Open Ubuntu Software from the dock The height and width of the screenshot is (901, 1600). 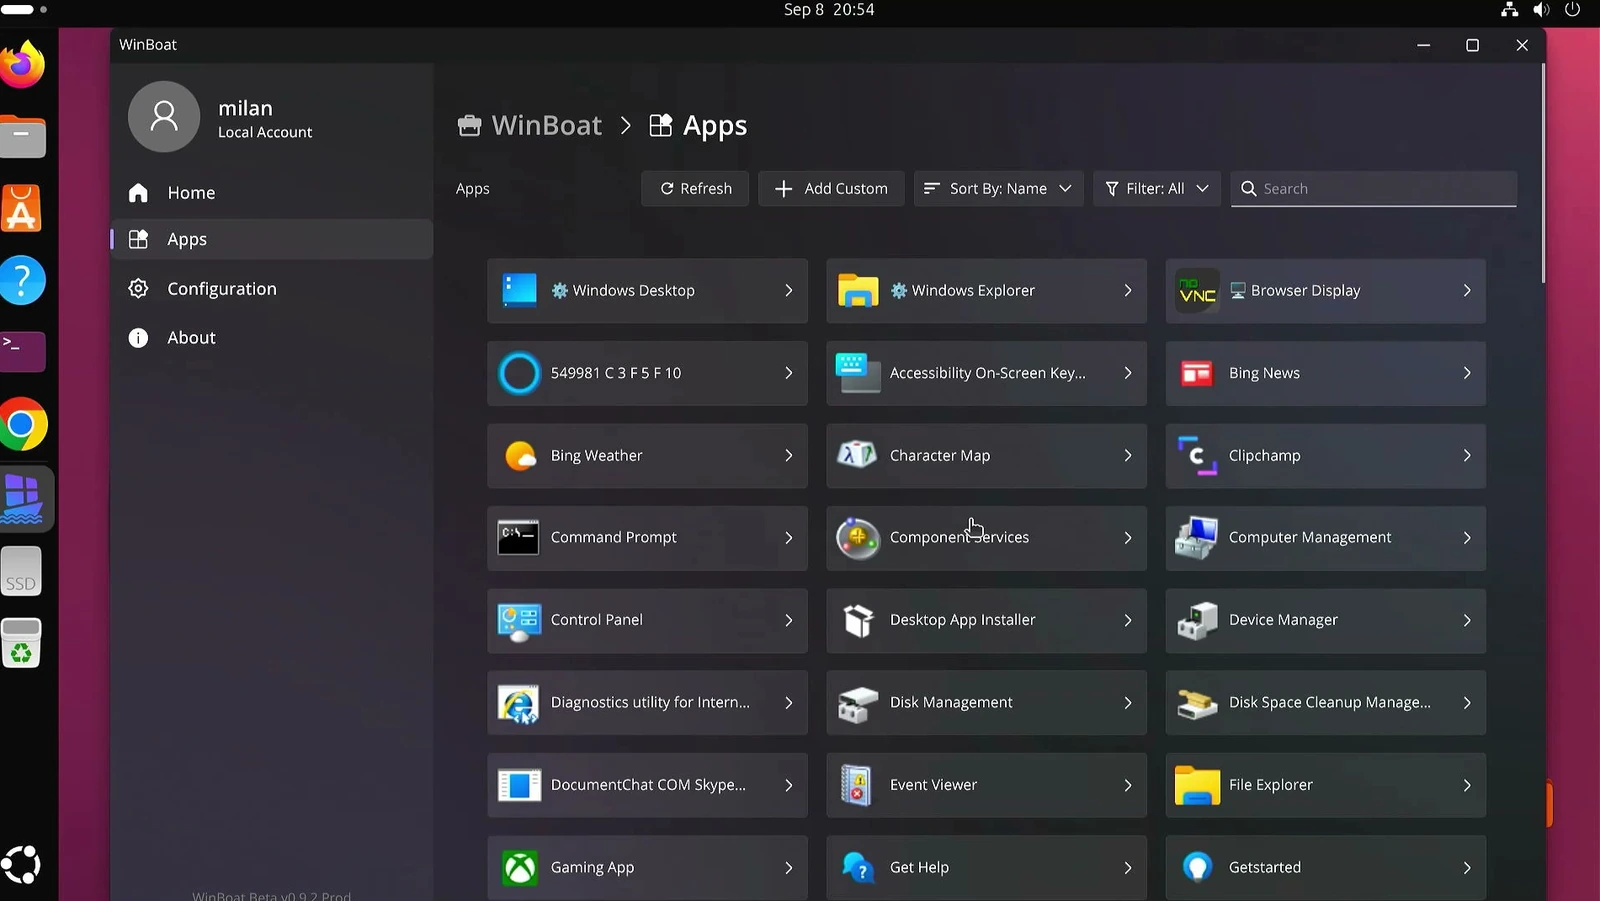click(22, 209)
